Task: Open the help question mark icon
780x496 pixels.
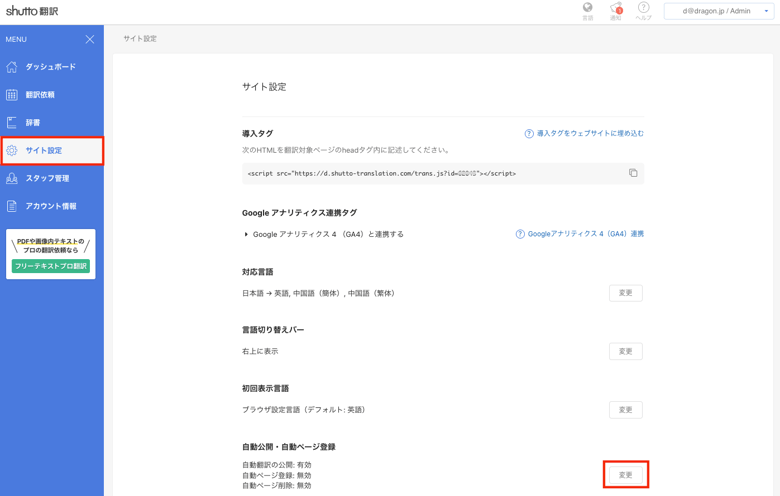Action: (x=643, y=7)
